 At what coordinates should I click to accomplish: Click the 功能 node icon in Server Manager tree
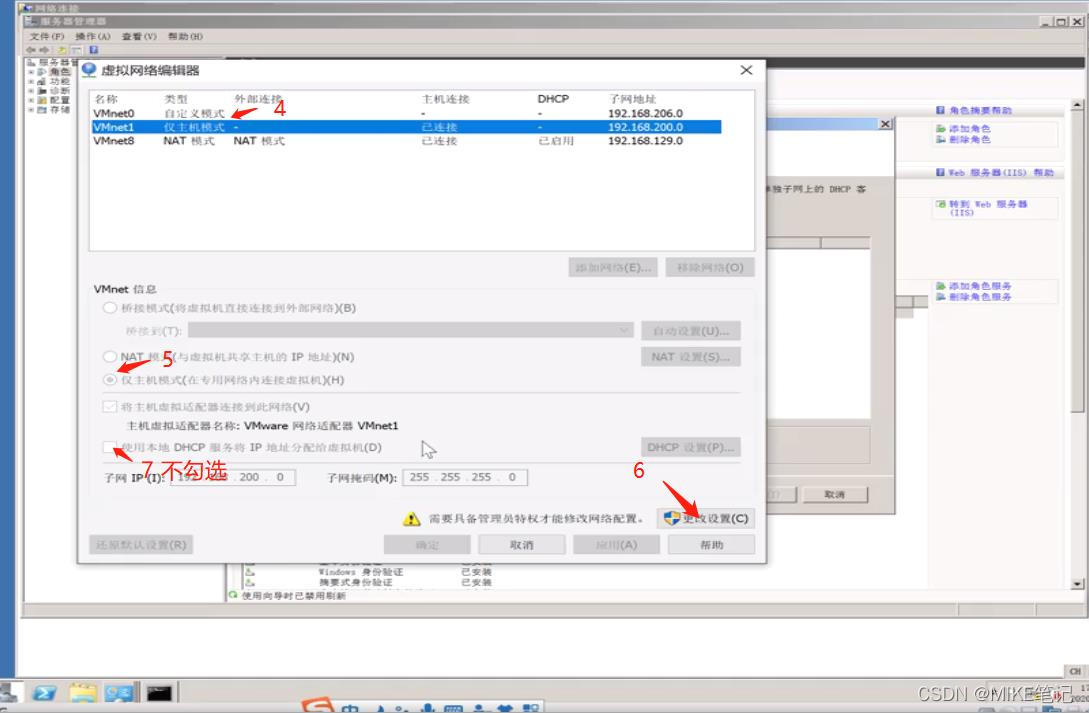(x=42, y=82)
